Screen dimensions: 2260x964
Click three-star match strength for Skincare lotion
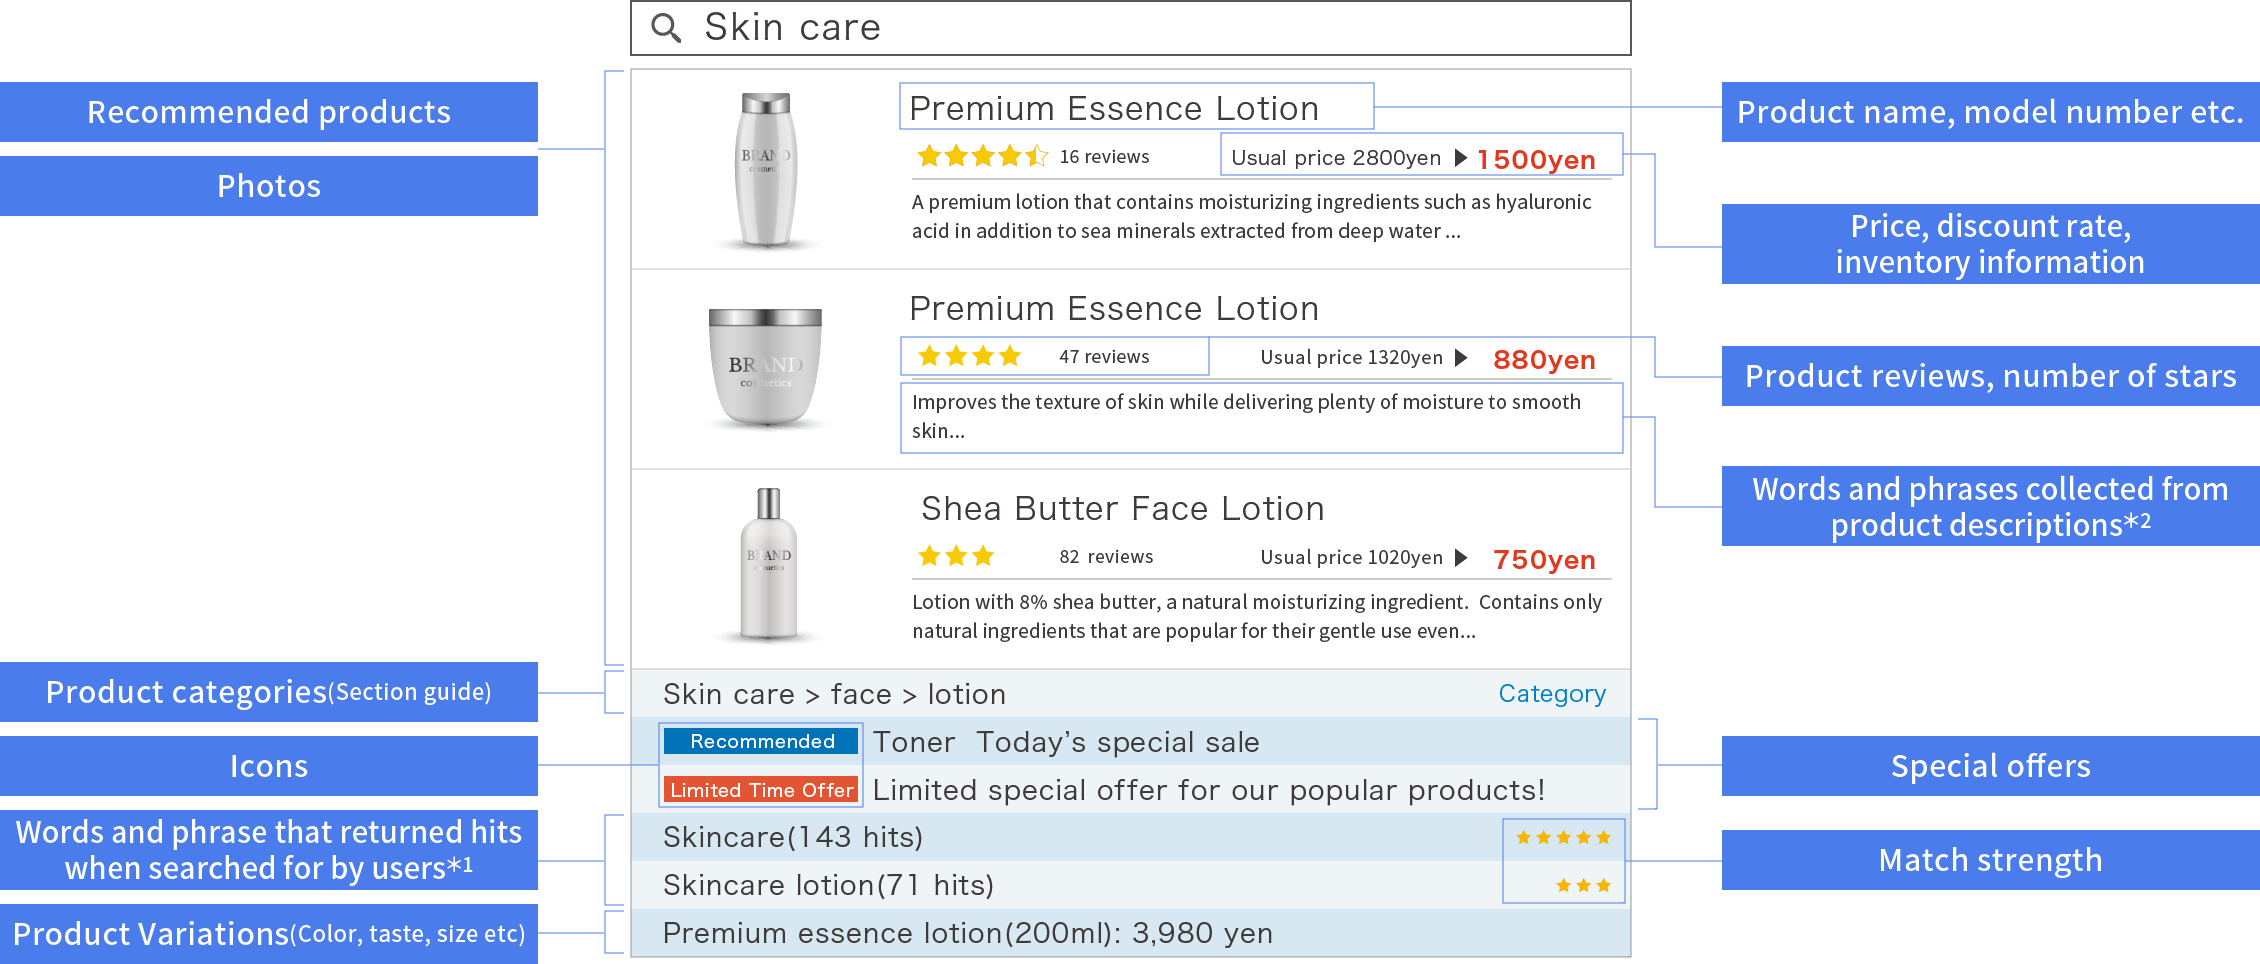(1583, 885)
